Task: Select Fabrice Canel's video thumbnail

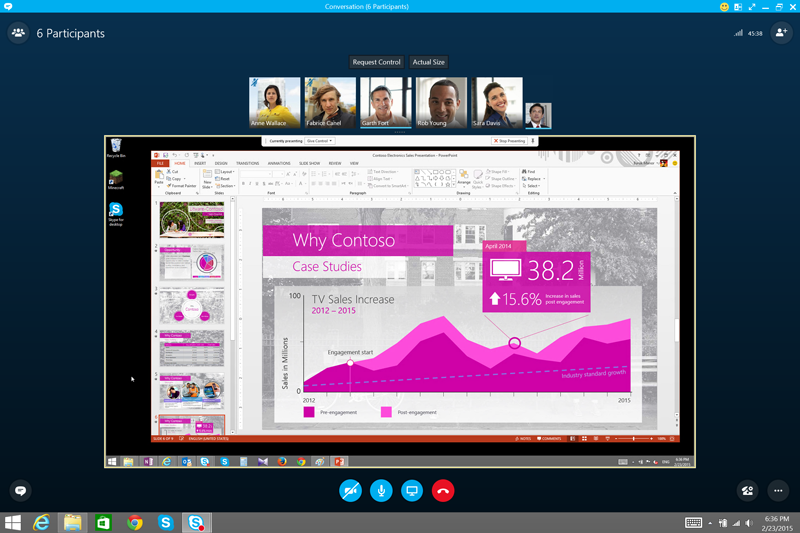Action: [x=330, y=102]
